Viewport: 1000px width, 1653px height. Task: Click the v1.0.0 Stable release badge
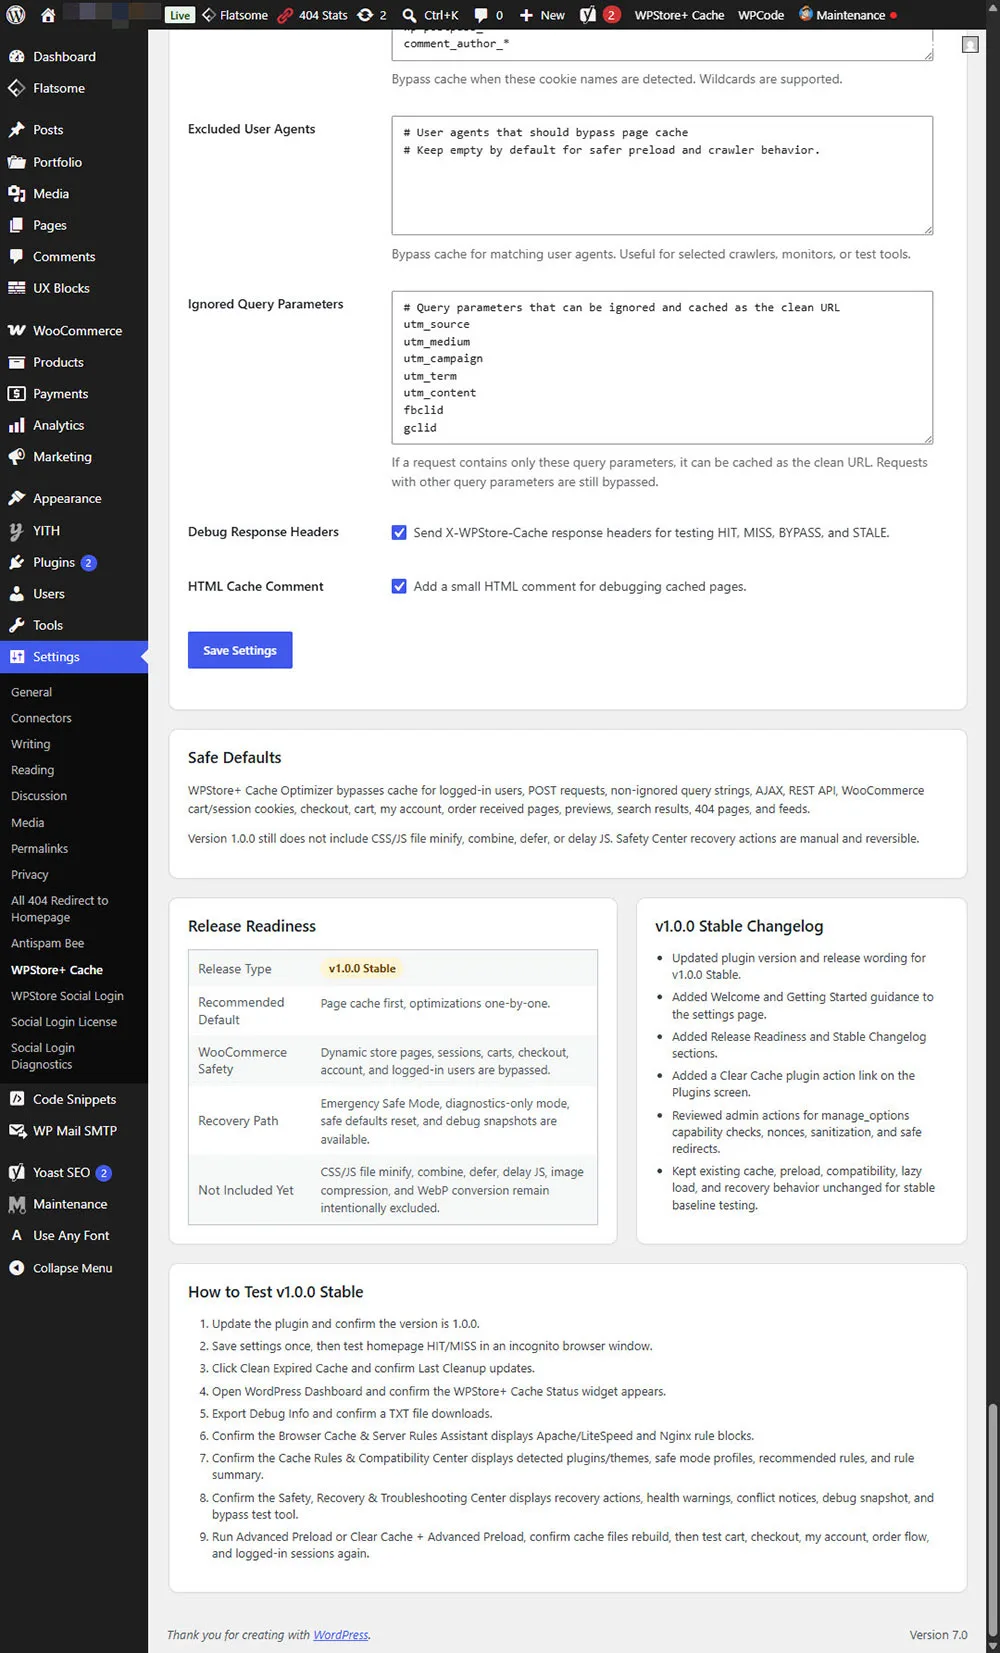tap(362, 968)
